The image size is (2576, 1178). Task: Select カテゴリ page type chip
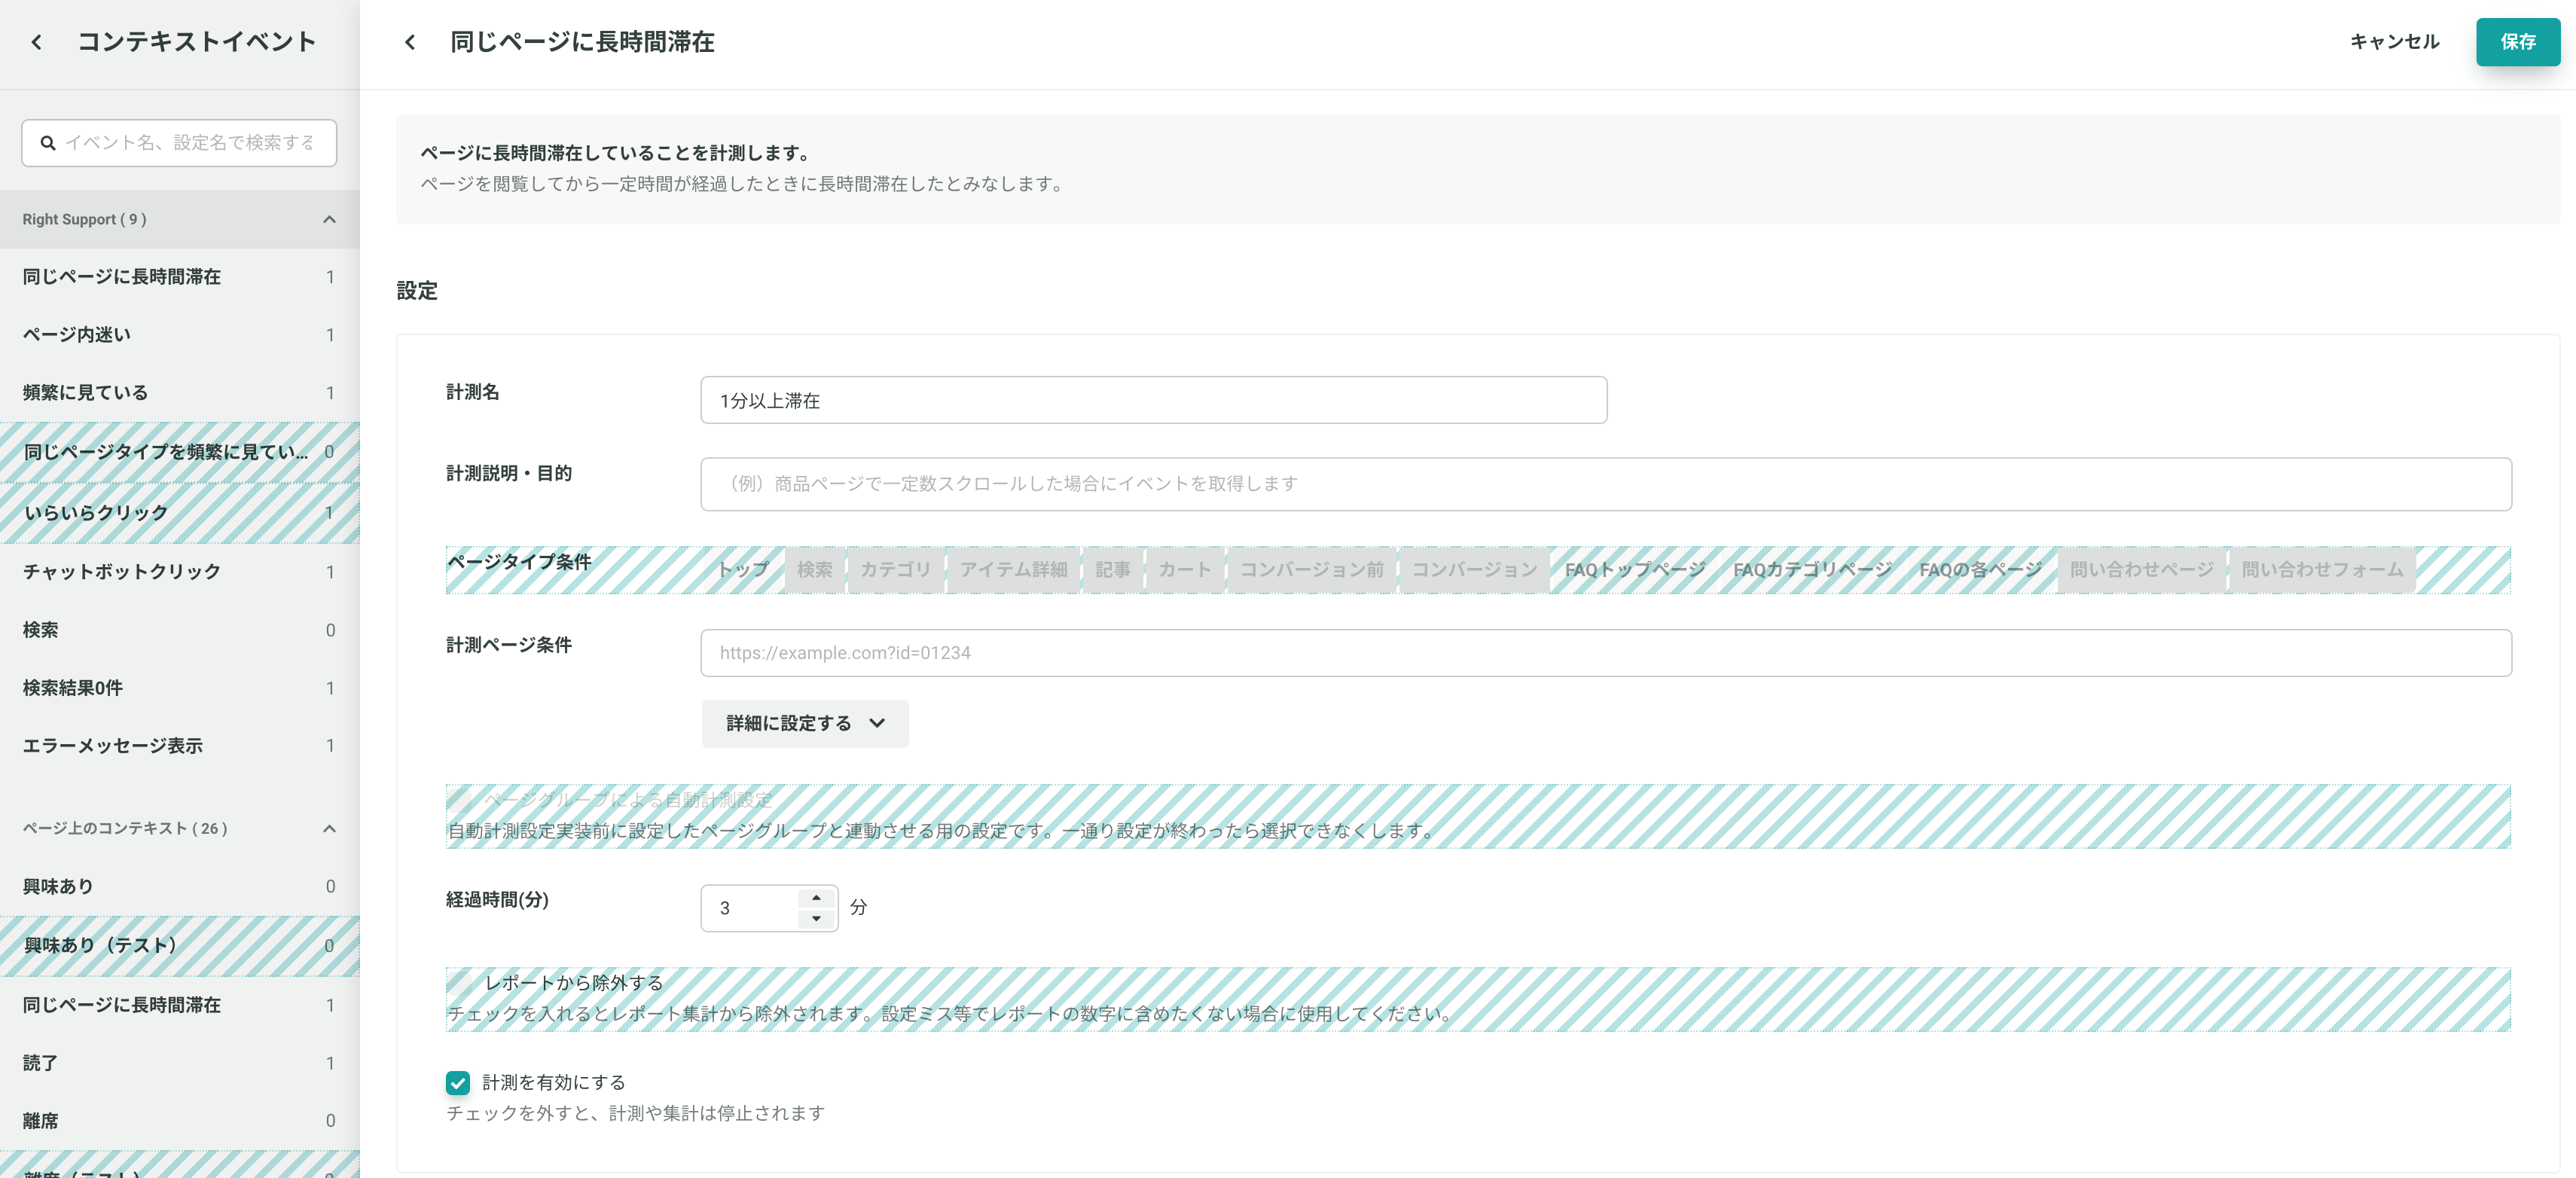[x=895, y=569]
